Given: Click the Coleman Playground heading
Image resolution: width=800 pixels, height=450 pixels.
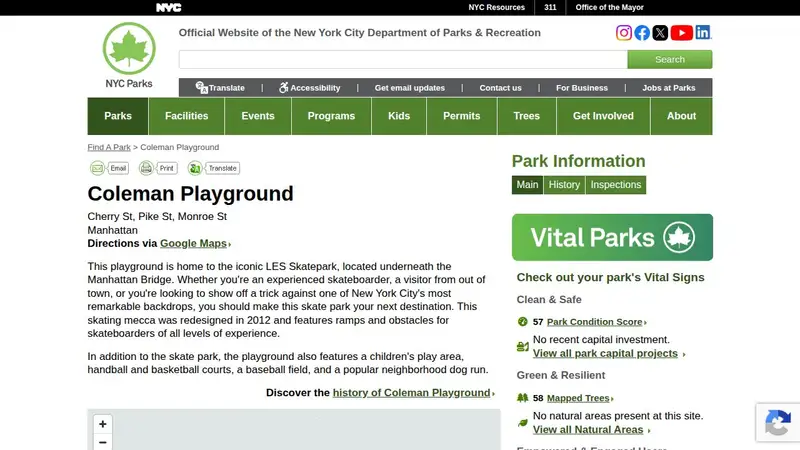Looking at the screenshot, I should click(x=190, y=194).
